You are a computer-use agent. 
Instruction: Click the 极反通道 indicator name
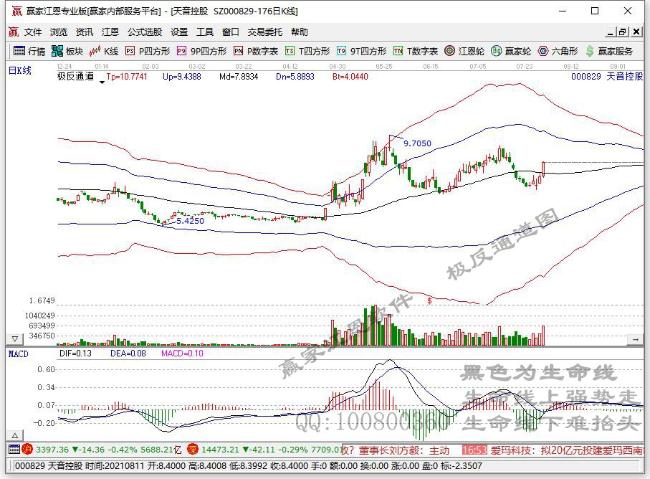click(x=75, y=76)
